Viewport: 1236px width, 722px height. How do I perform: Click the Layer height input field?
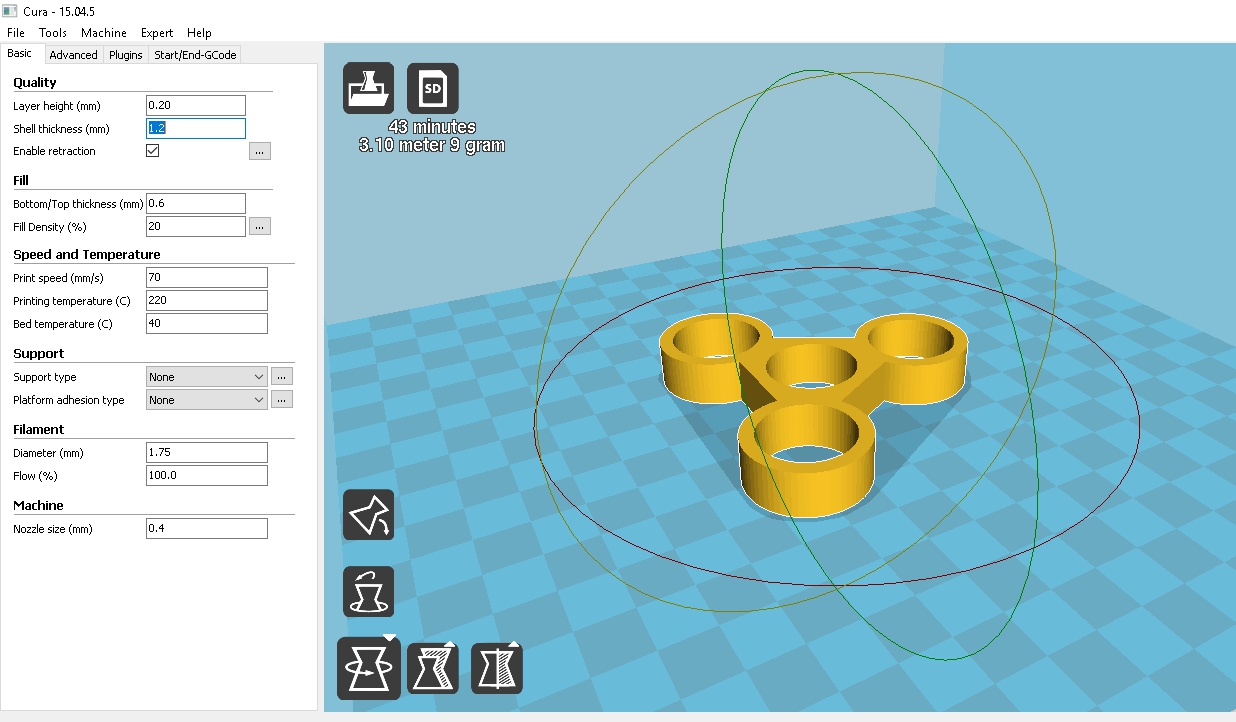point(196,105)
